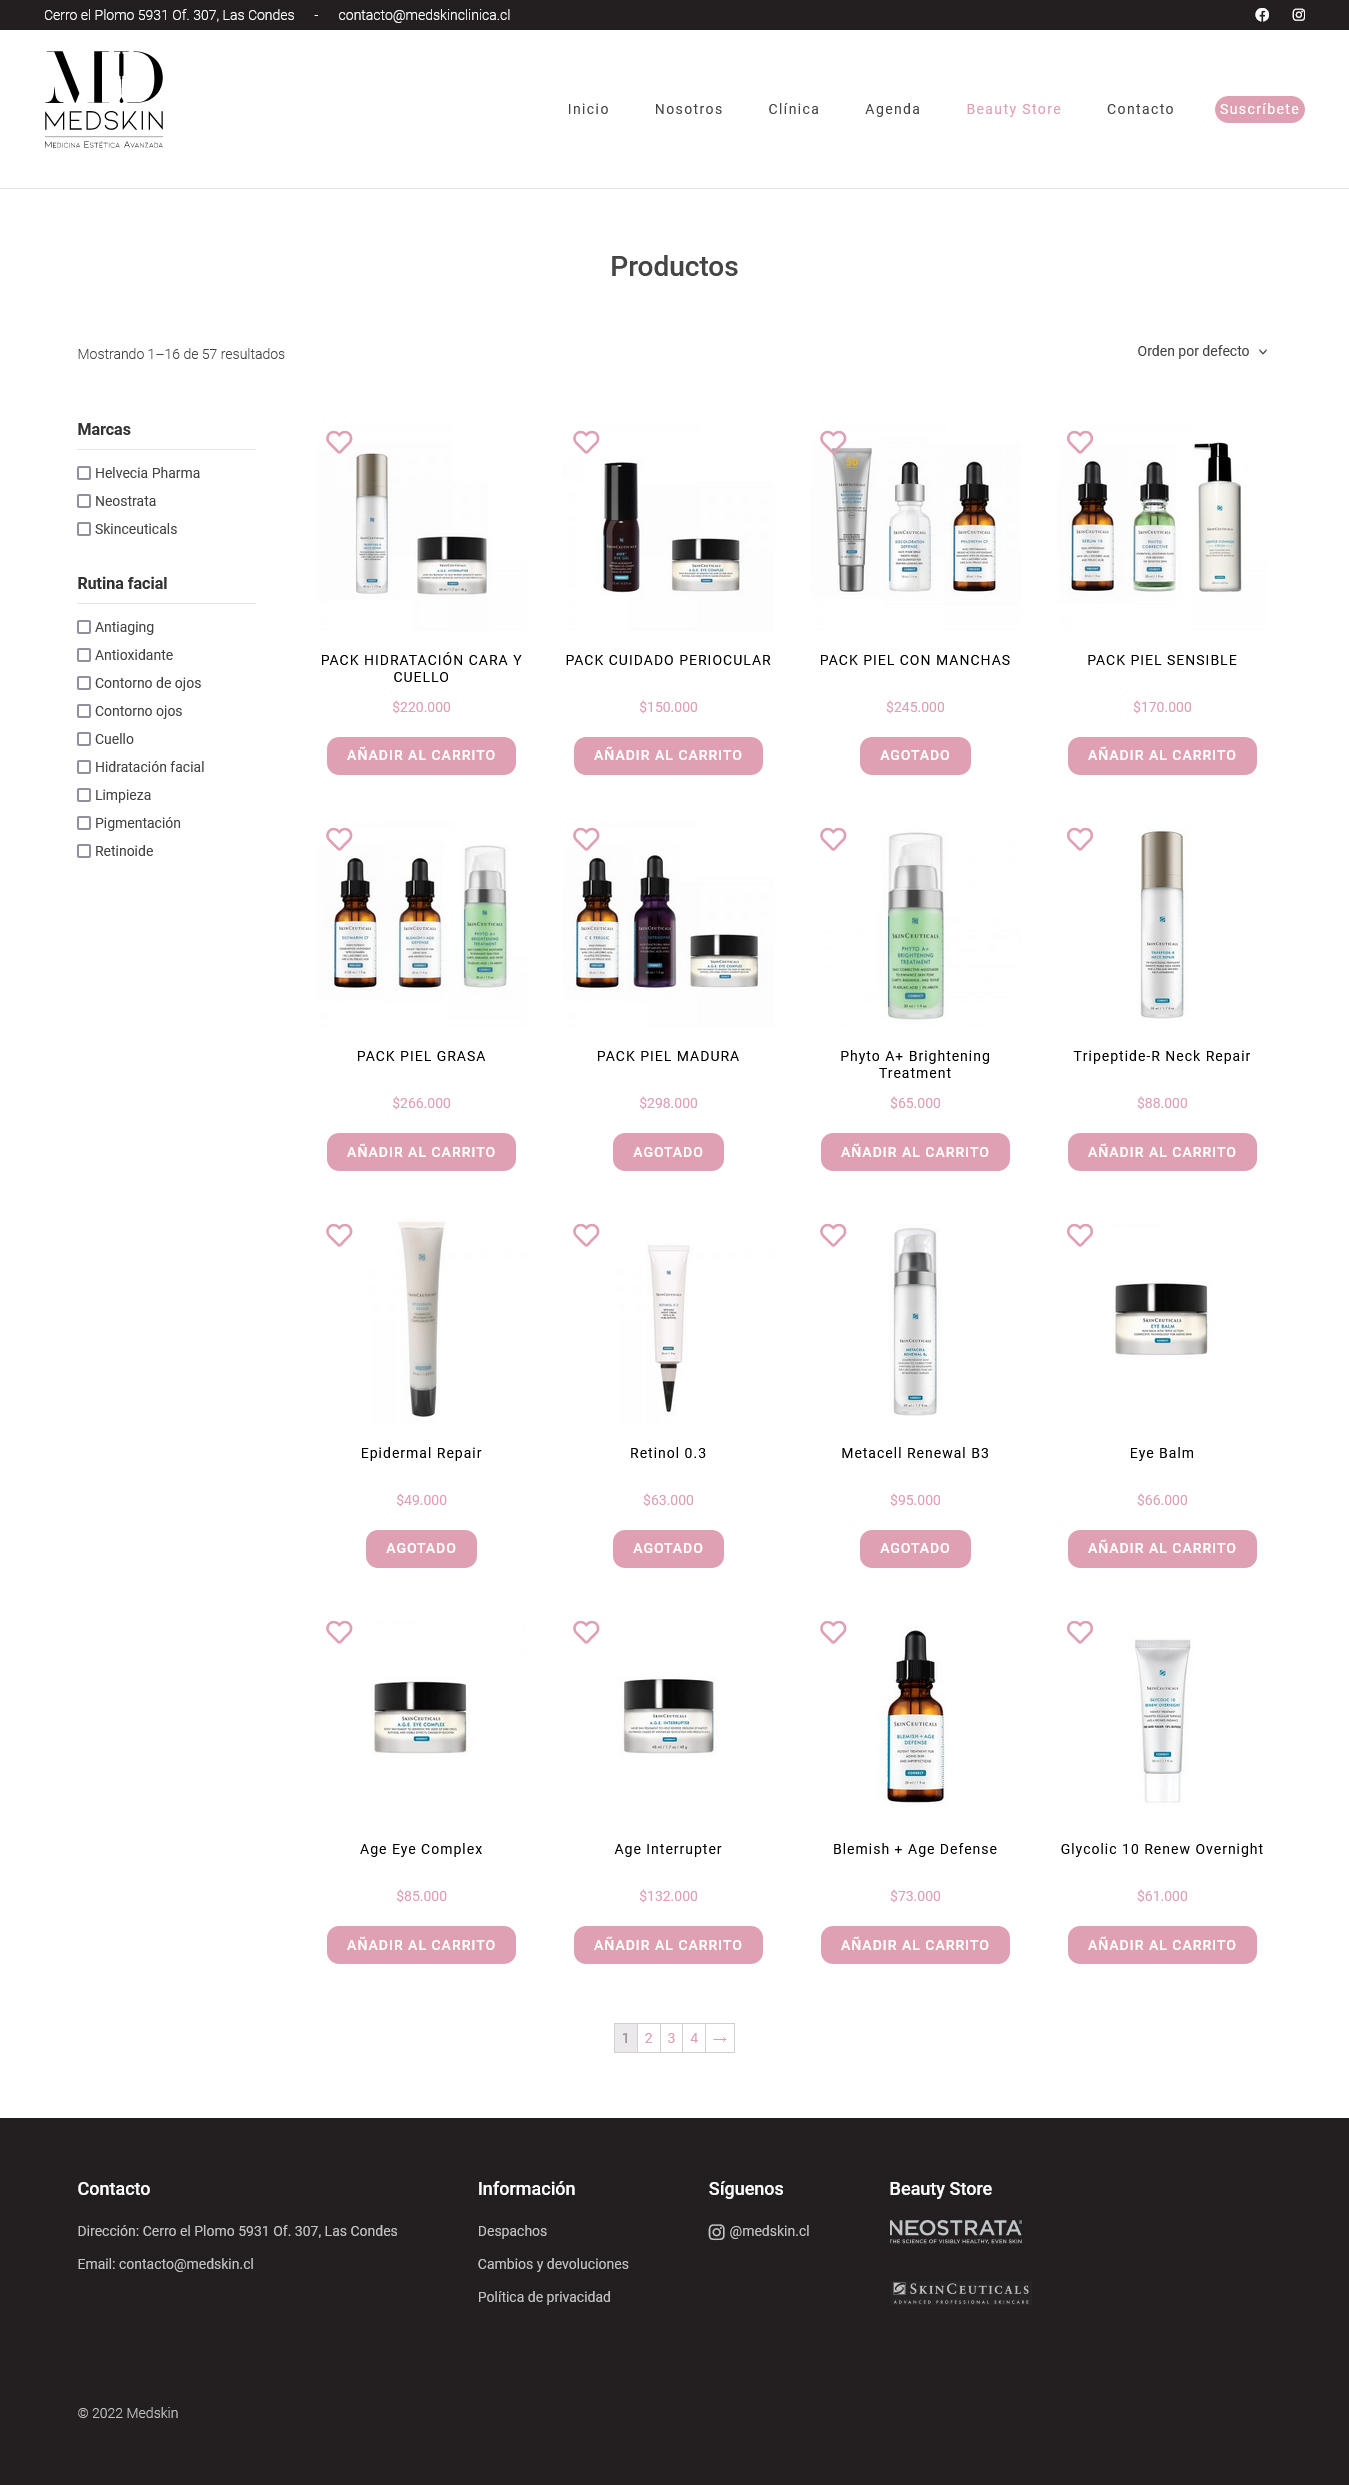Tick the Hidratación facial checkbox
The image size is (1349, 2485).
pyautogui.click(x=84, y=767)
